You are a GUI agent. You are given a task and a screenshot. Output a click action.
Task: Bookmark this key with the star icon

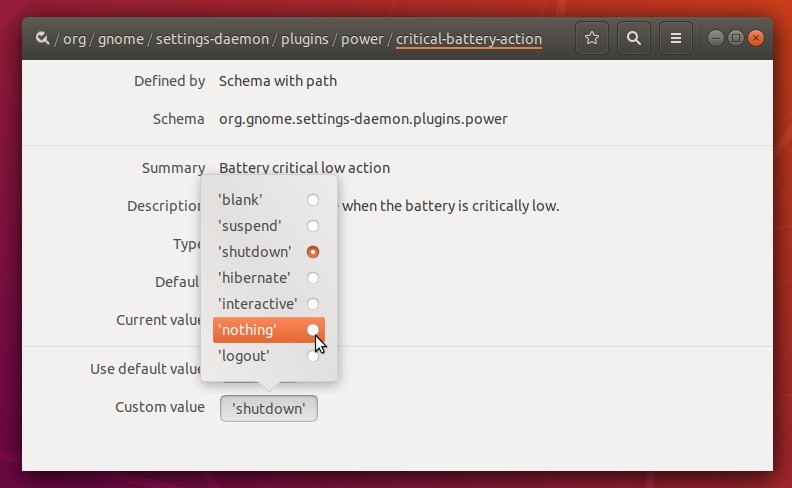(591, 38)
